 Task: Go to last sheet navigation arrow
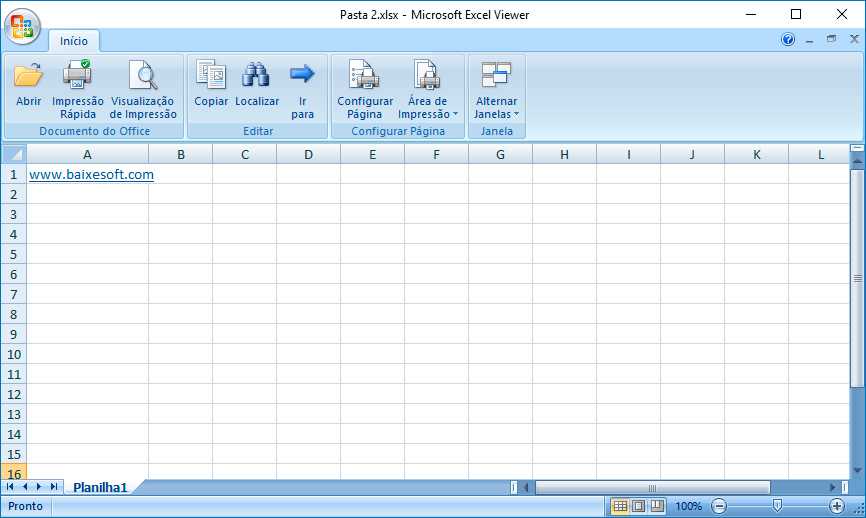click(54, 487)
